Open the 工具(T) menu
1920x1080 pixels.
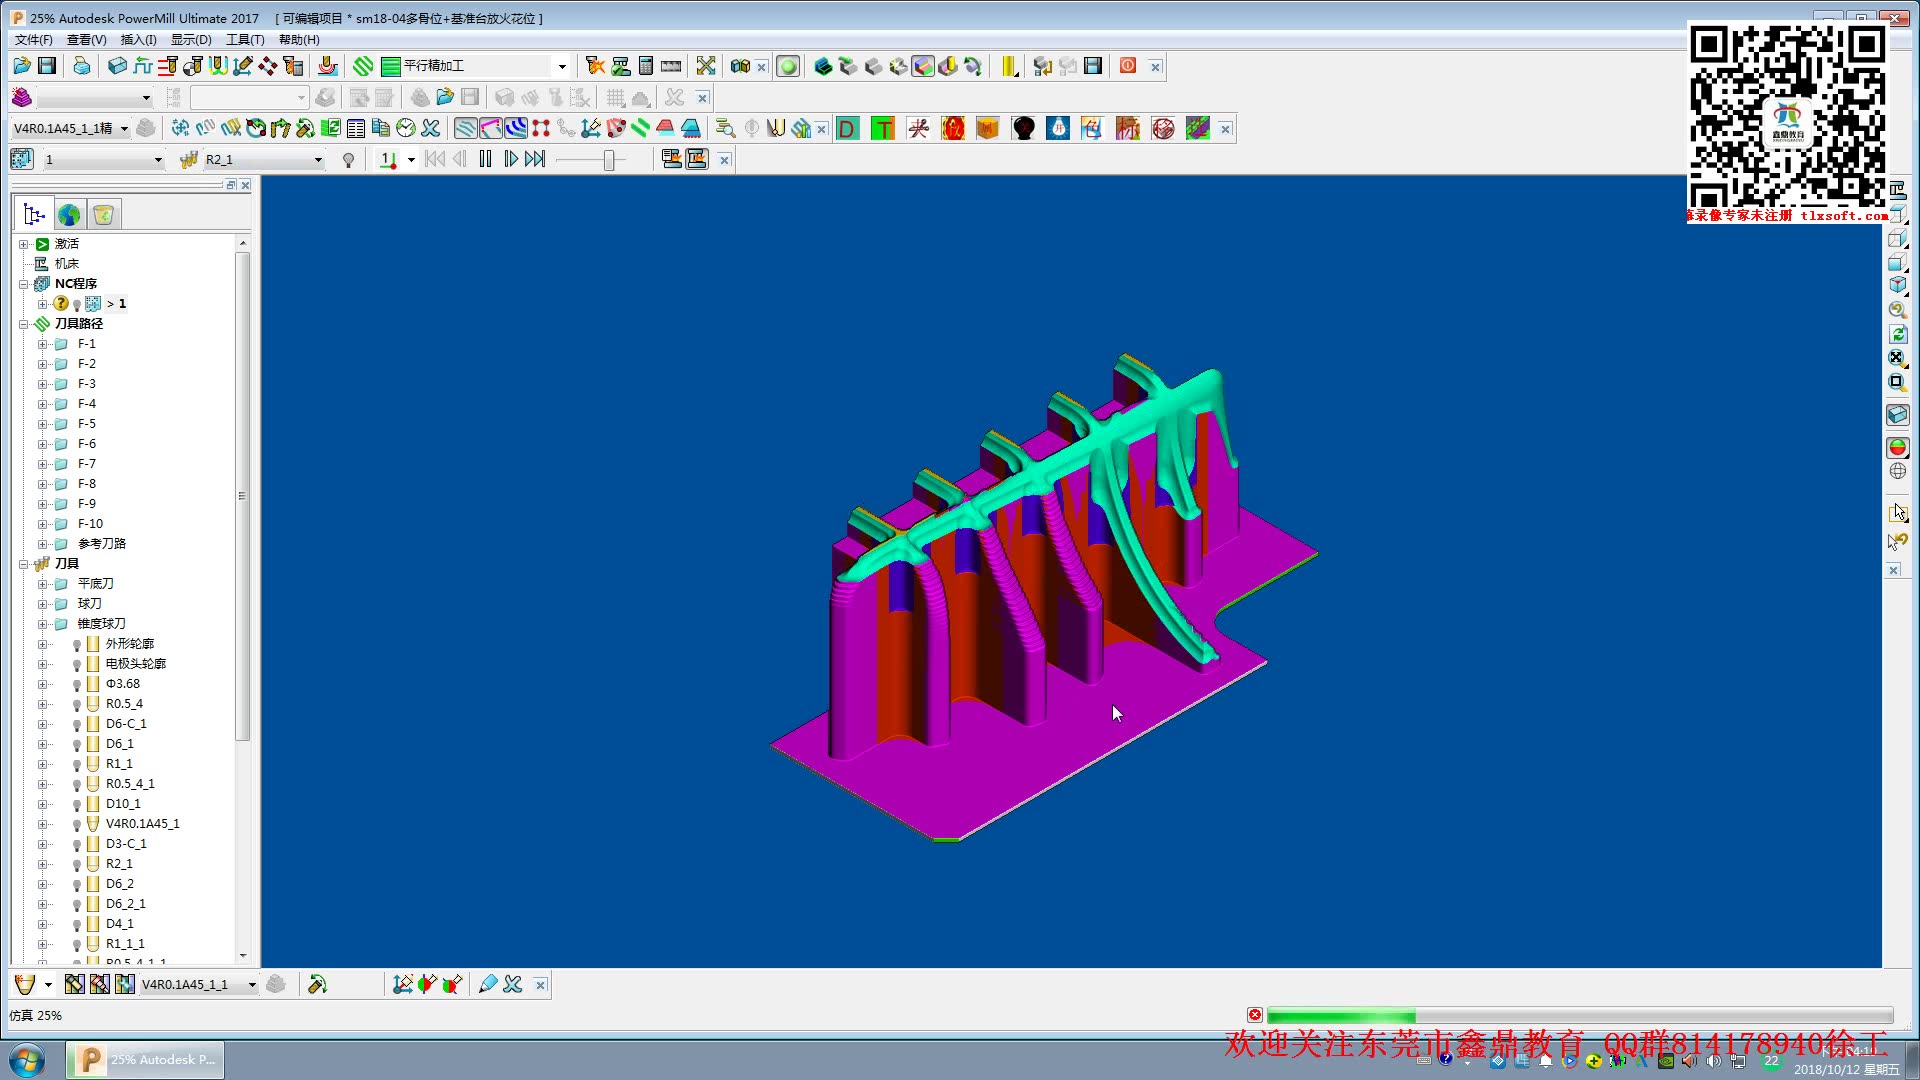(245, 40)
